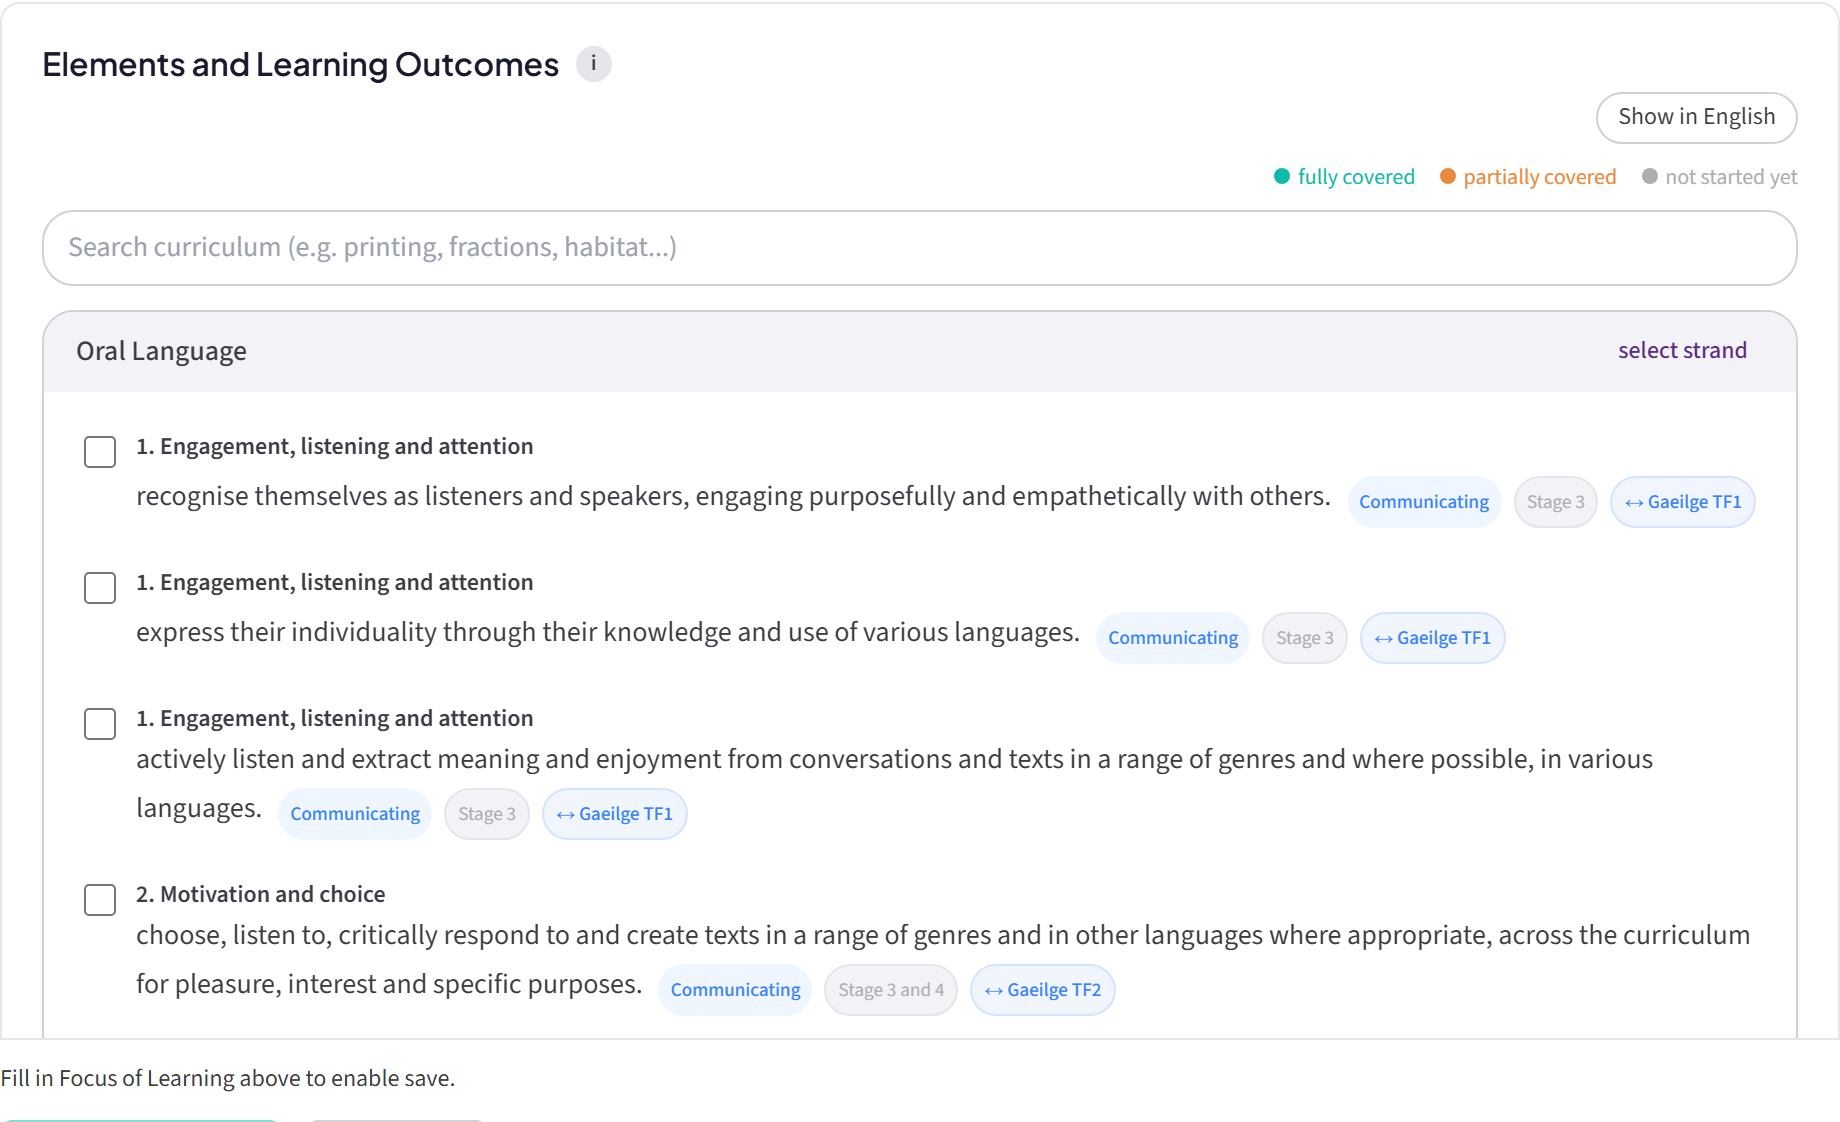Click the Communicating tag next to Stage 3 and 4
The height and width of the screenshot is (1122, 1840).
(x=735, y=990)
